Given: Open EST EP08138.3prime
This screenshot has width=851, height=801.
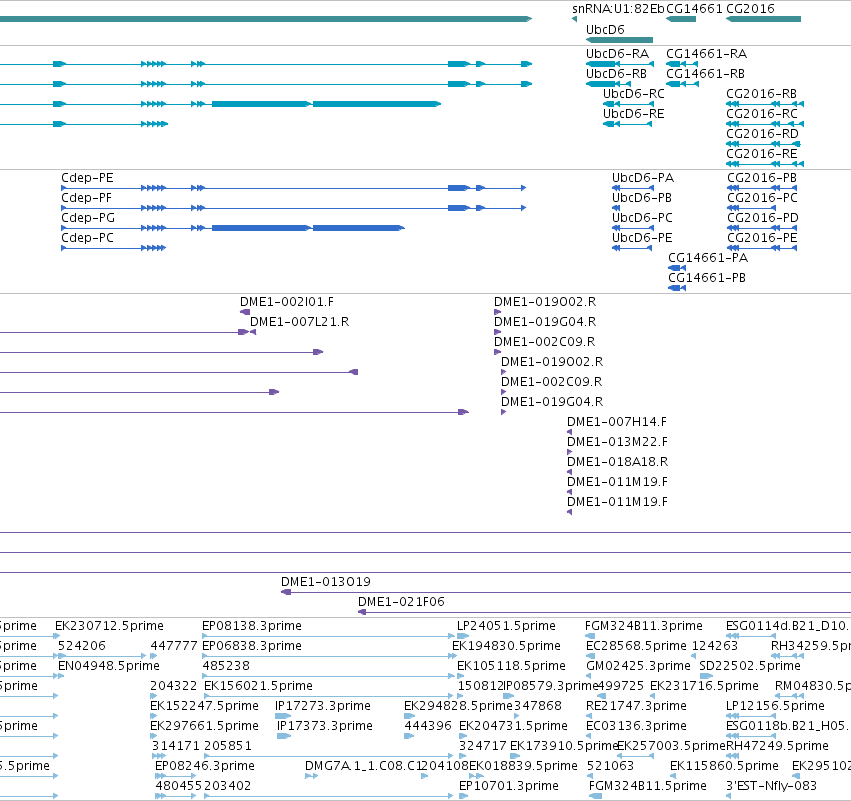Looking at the screenshot, I should tap(252, 626).
